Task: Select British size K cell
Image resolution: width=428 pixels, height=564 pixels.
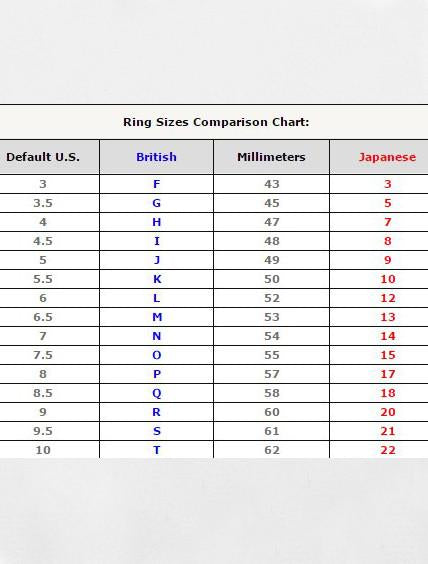Action: pyautogui.click(x=156, y=279)
